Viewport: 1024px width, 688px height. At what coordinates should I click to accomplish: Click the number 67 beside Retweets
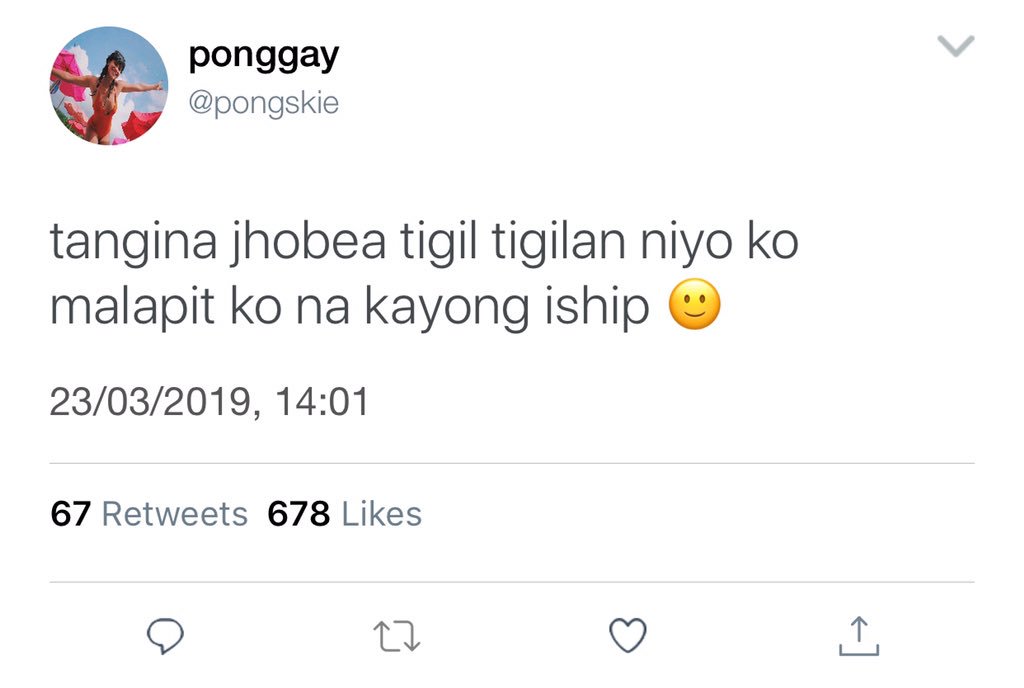tap(71, 514)
